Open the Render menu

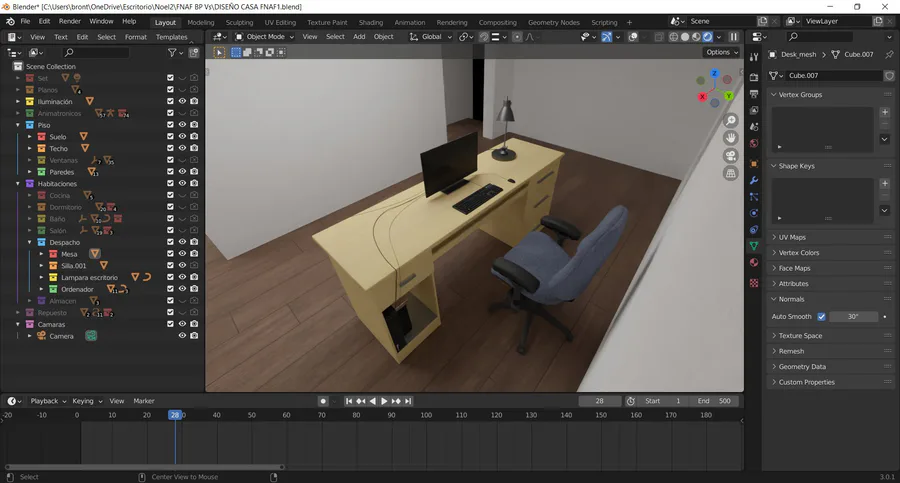coord(69,21)
